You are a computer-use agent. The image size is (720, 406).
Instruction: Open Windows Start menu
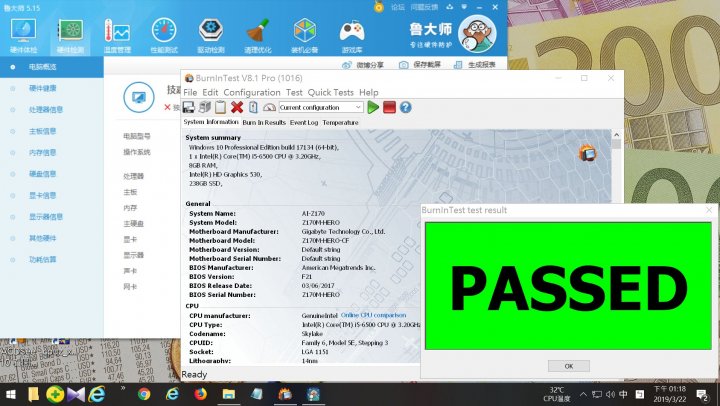click(x=10, y=395)
